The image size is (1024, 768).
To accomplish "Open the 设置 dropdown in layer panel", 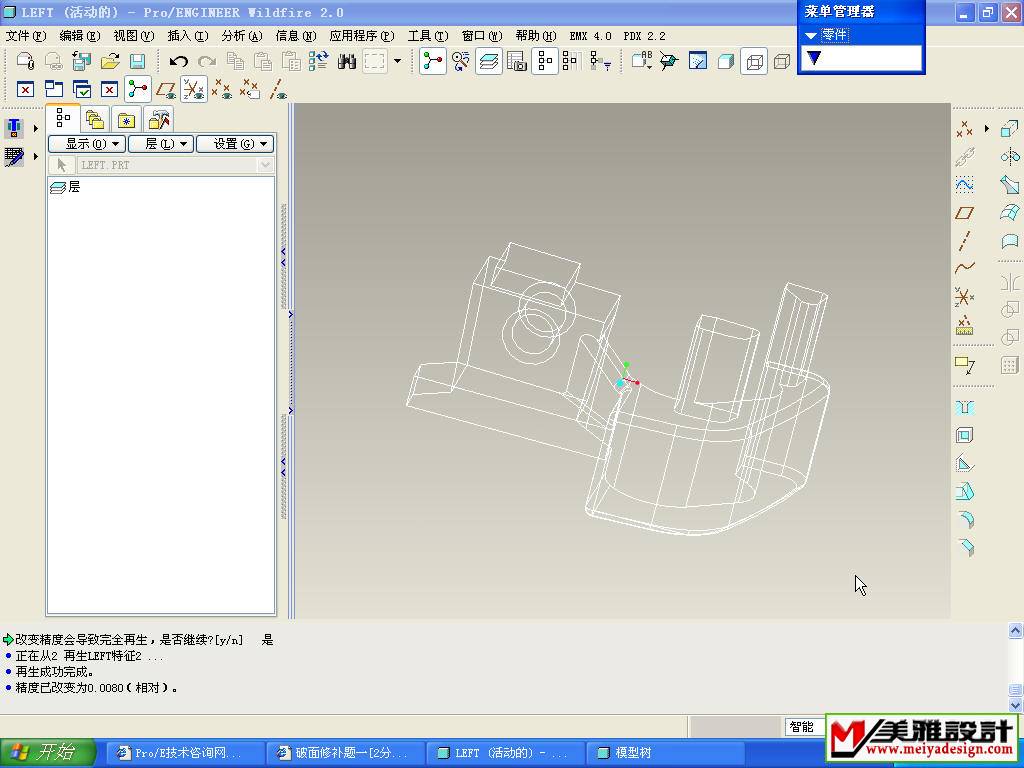I will pos(235,144).
